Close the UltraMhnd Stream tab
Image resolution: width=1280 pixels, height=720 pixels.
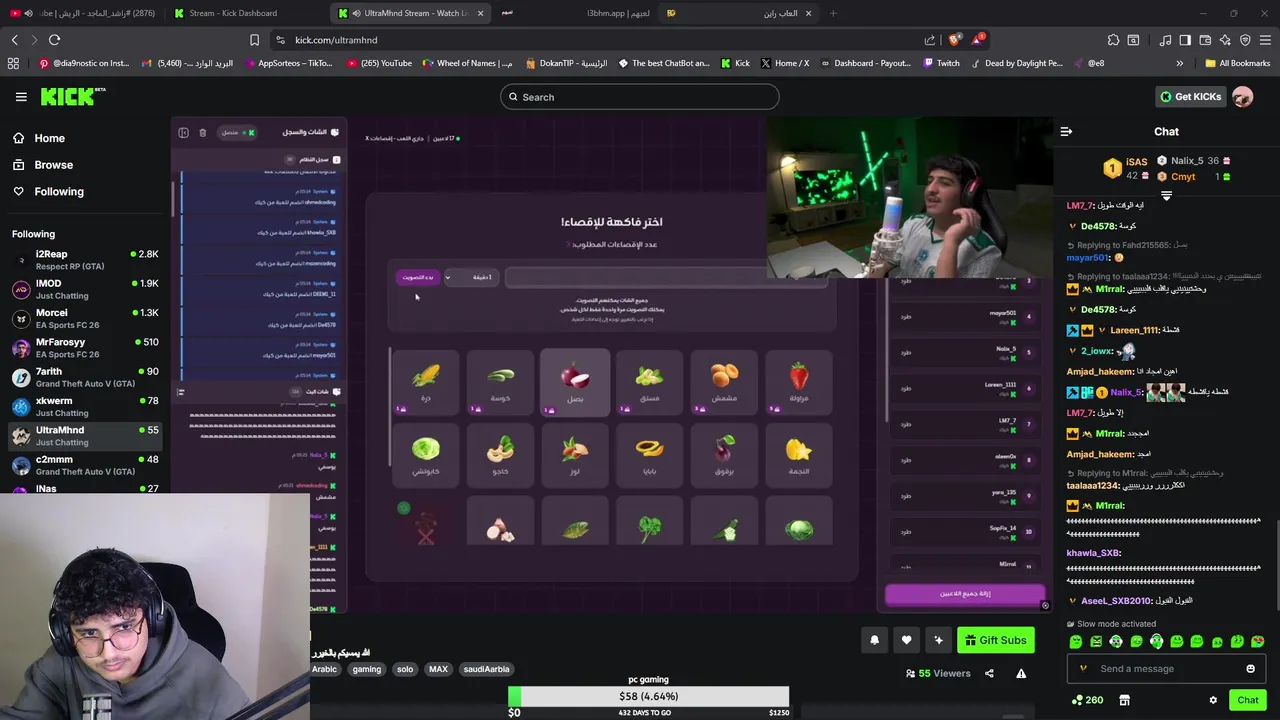tap(480, 13)
